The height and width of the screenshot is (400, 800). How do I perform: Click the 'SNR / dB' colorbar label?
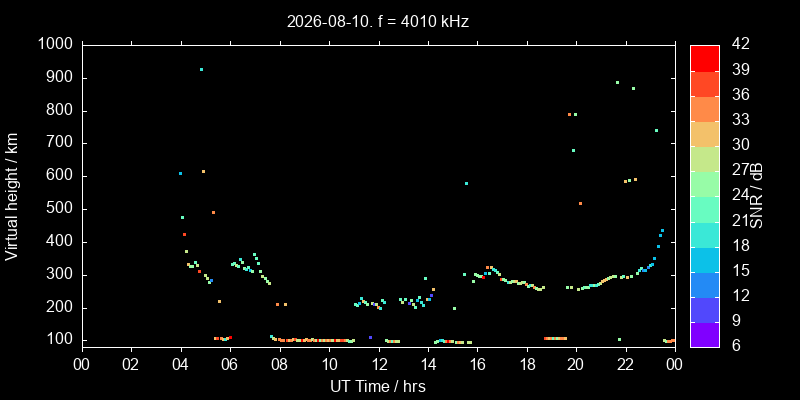[x=757, y=196]
